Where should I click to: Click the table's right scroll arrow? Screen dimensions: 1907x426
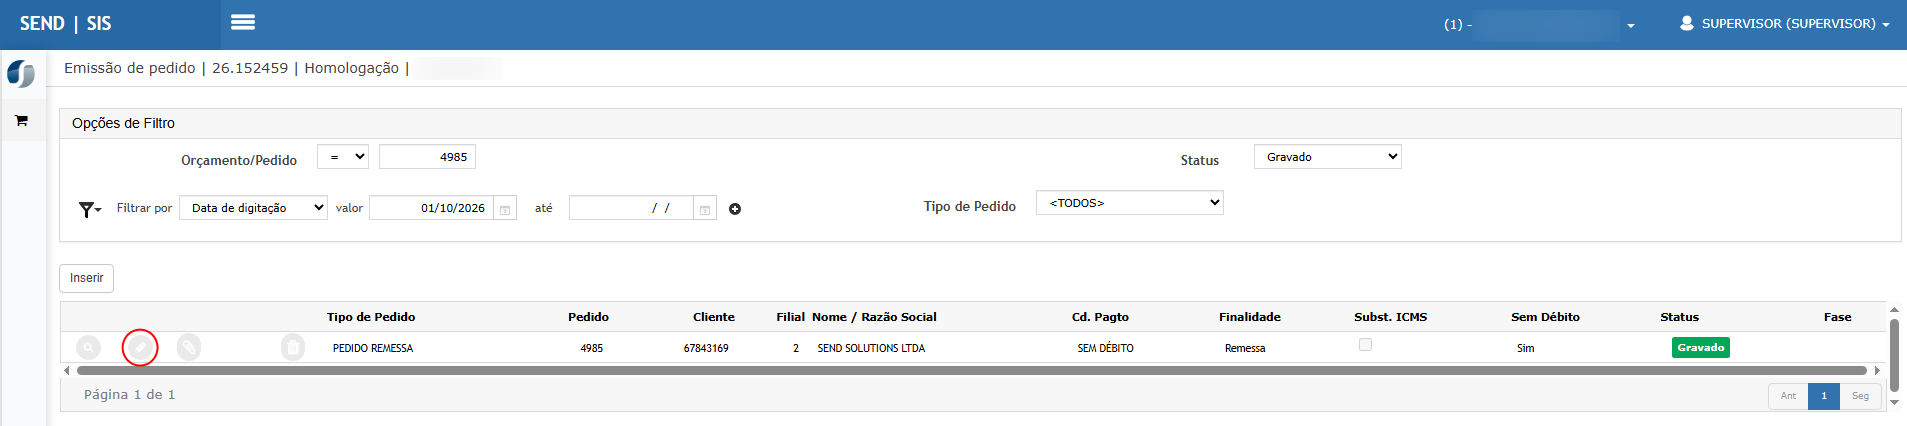point(1877,370)
